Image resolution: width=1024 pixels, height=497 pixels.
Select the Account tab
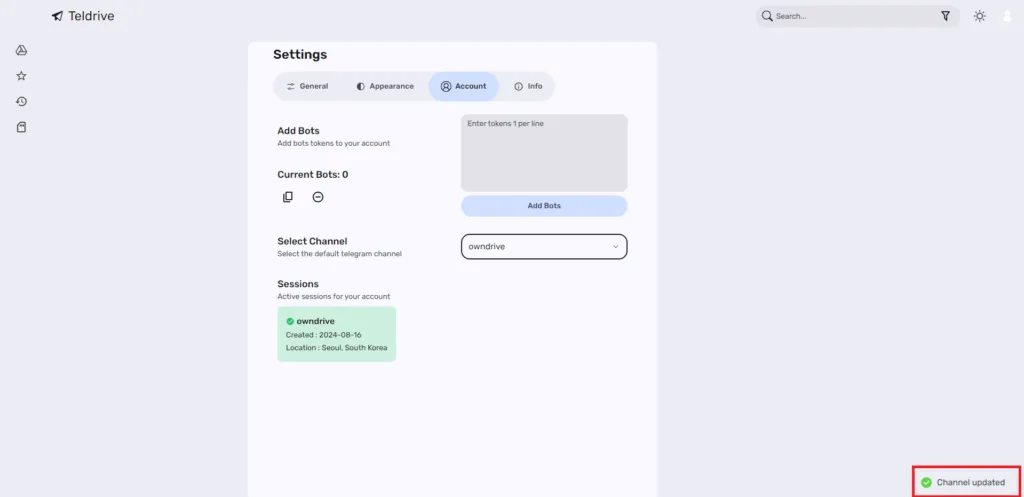coord(463,86)
